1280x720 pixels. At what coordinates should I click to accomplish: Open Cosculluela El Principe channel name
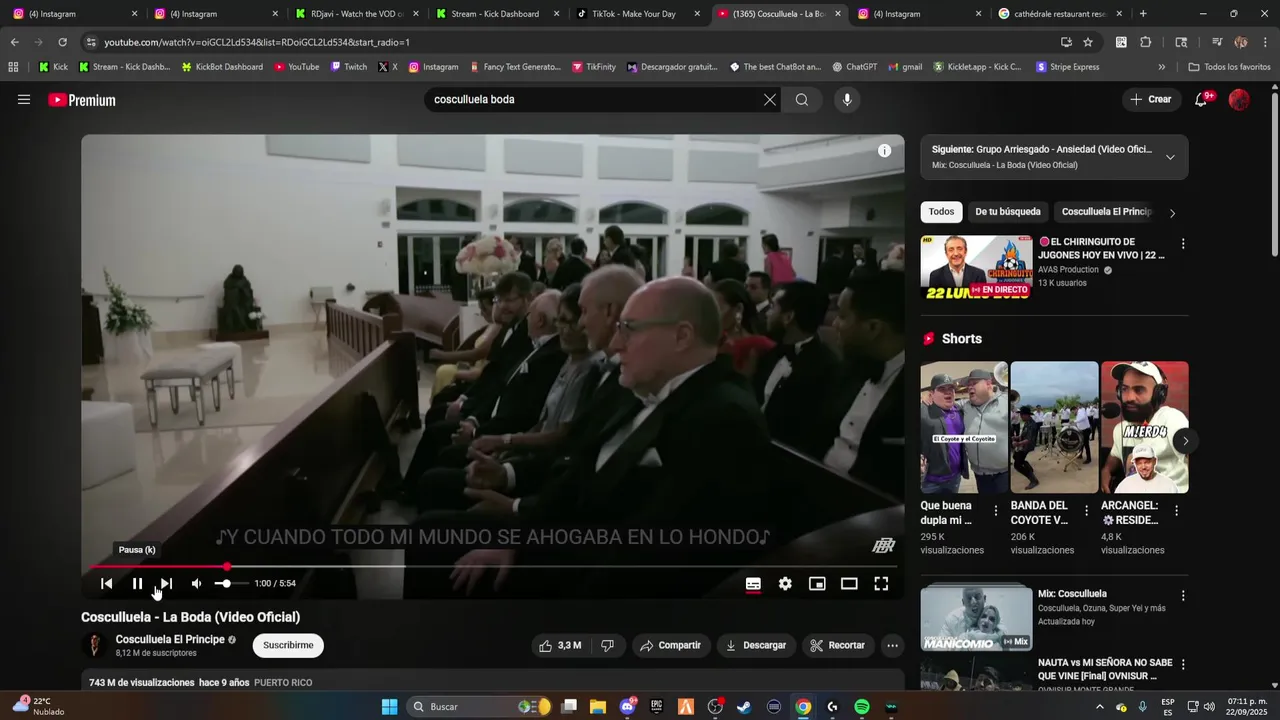170,640
